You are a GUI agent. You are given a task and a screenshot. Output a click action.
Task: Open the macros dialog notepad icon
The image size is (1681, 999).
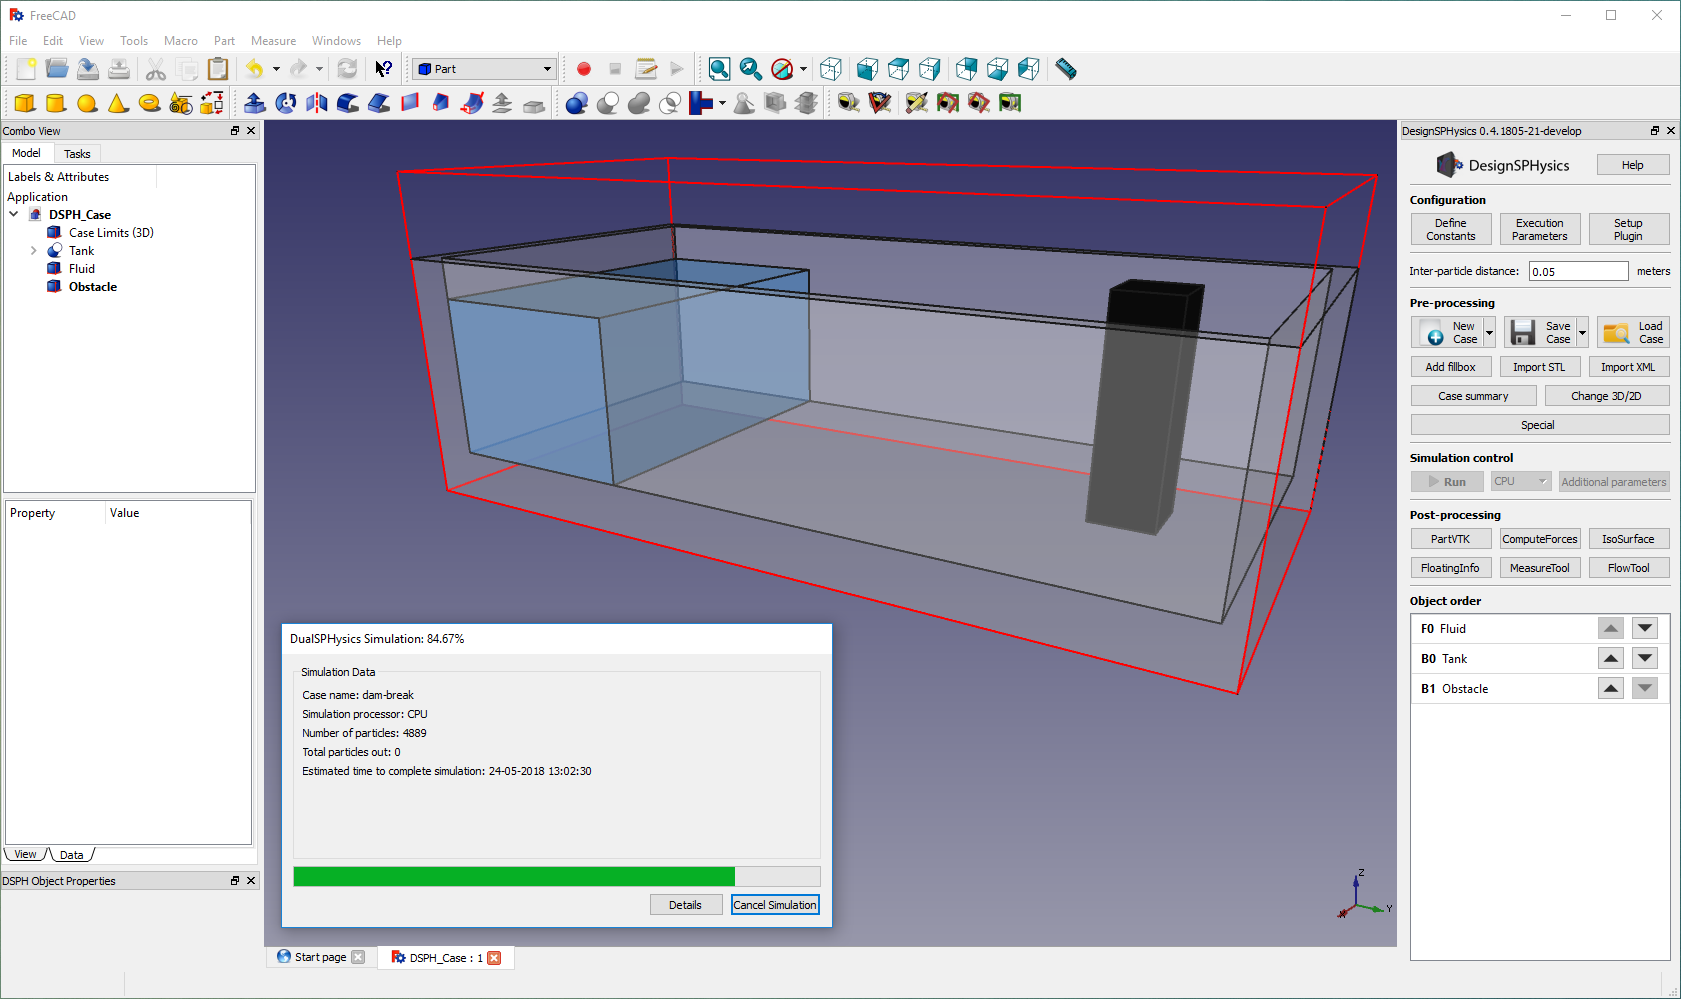(646, 69)
